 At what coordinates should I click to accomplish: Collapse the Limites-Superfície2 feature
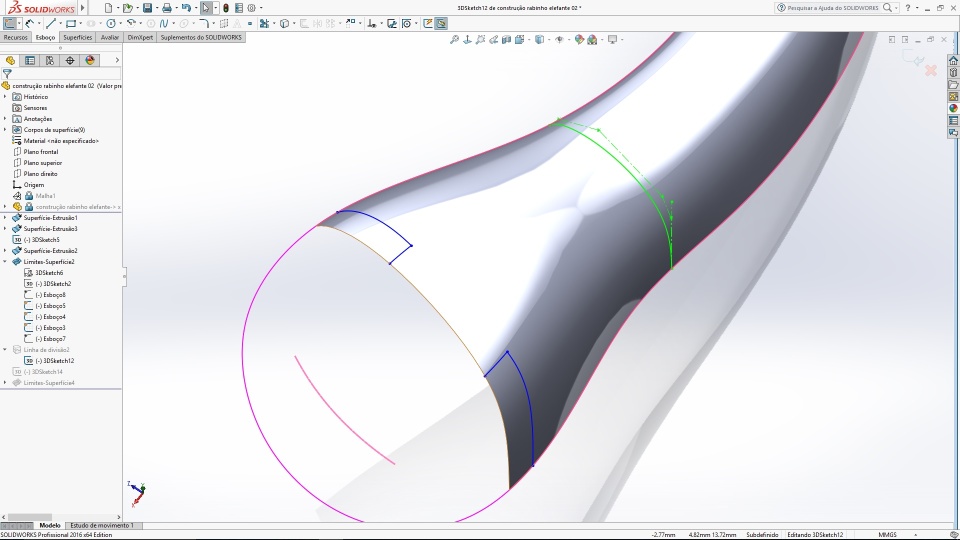tap(5, 261)
